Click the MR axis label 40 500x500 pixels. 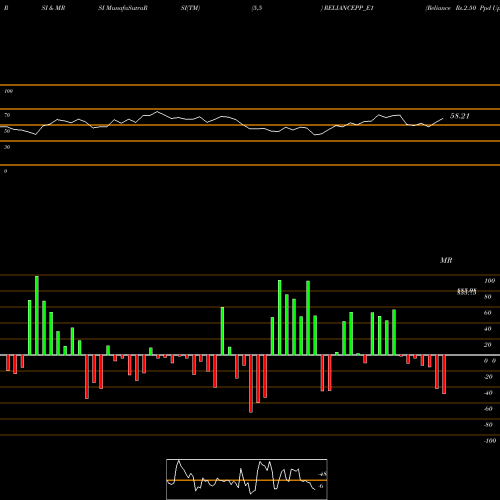tap(488, 329)
